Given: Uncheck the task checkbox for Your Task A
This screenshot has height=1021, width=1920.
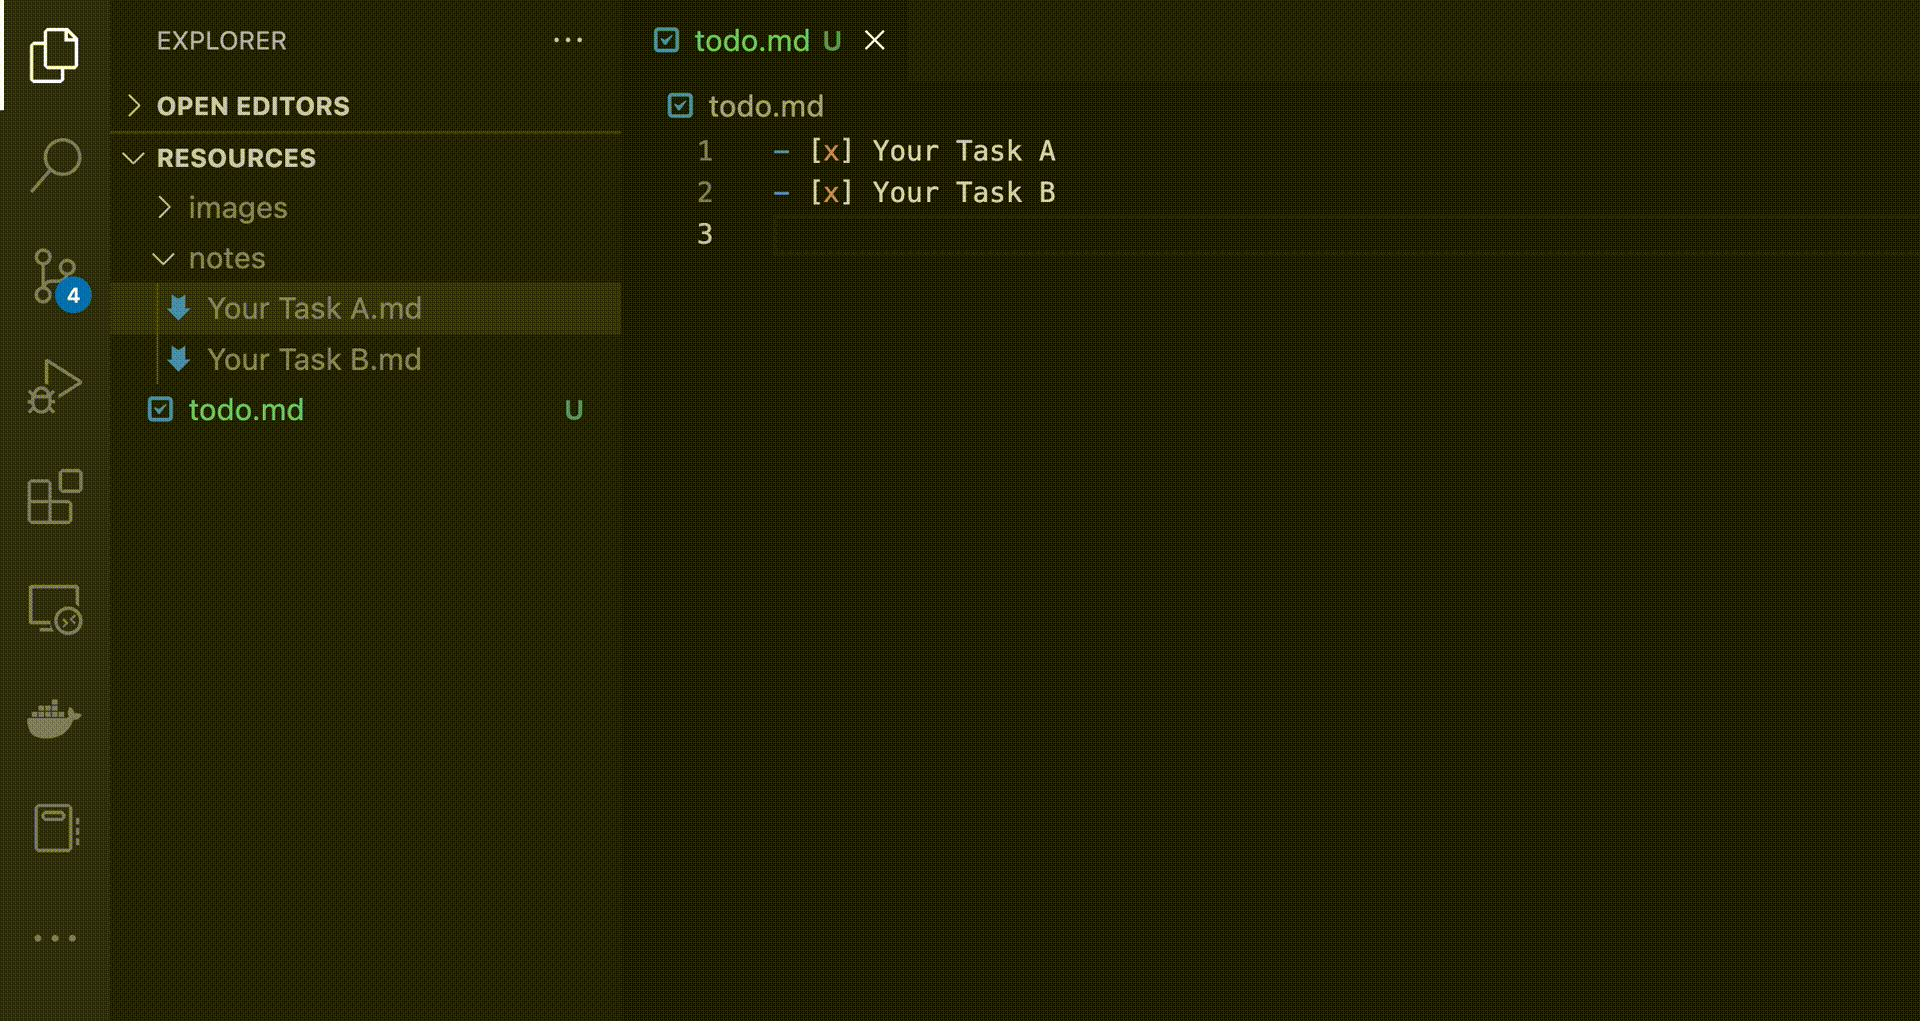Looking at the screenshot, I should 831,150.
